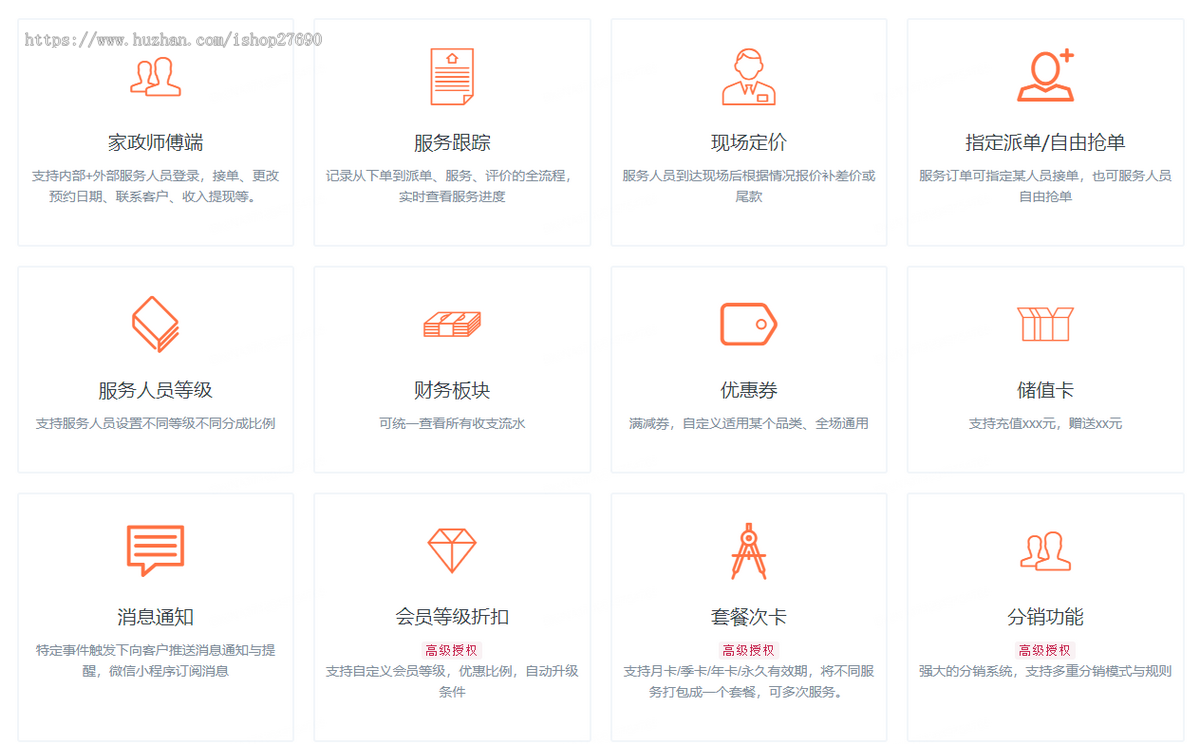Click description starting 记录从下单到派单
The image size is (1200, 744).
(x=452, y=186)
